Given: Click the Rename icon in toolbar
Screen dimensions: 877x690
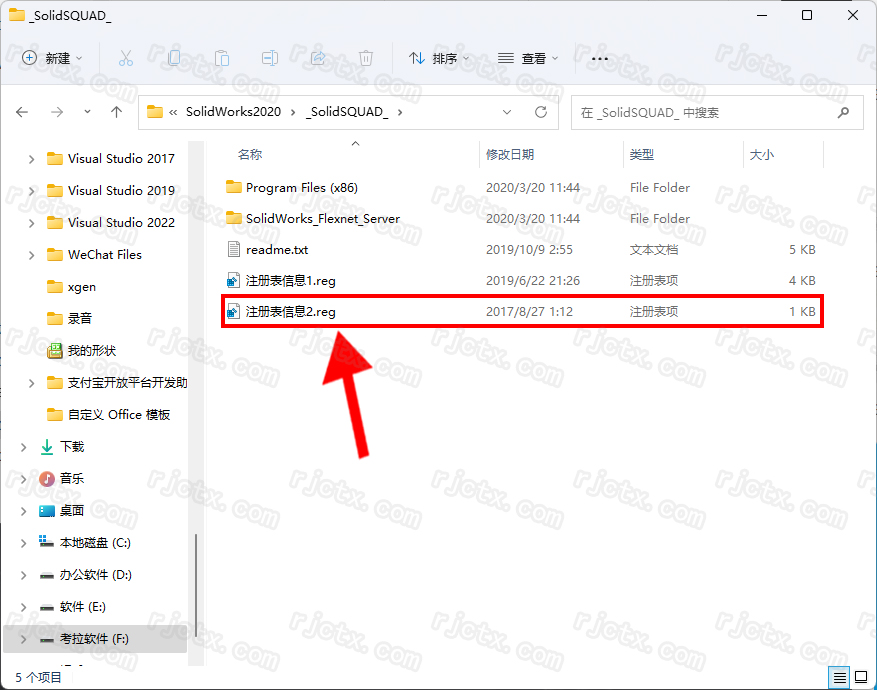Looking at the screenshot, I should (270, 59).
